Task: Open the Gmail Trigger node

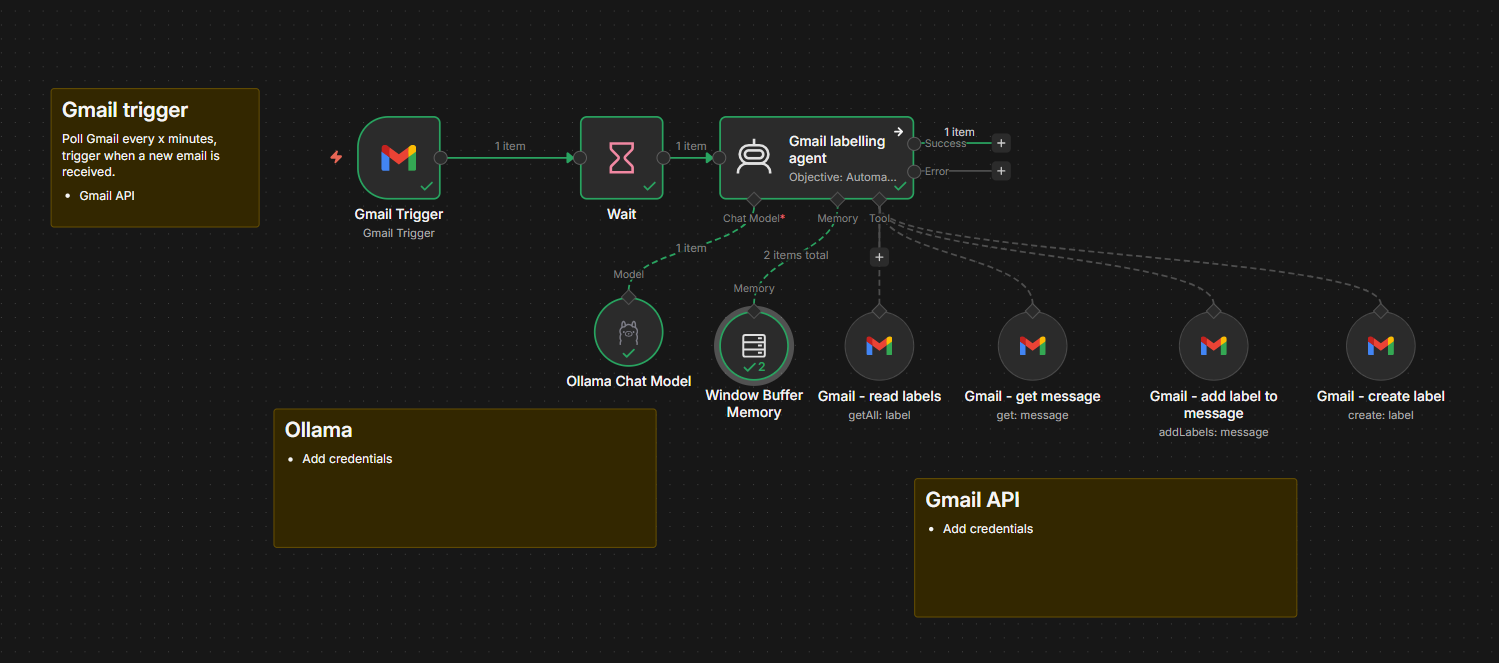Action: pyautogui.click(x=399, y=157)
